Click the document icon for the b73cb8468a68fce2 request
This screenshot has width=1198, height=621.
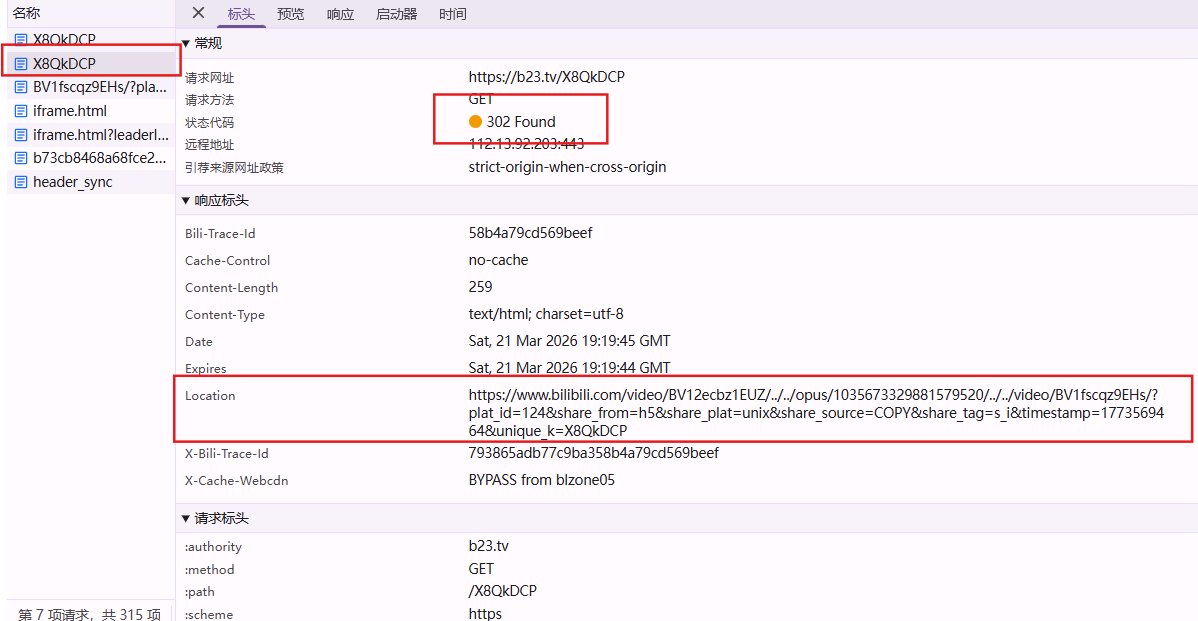point(20,157)
